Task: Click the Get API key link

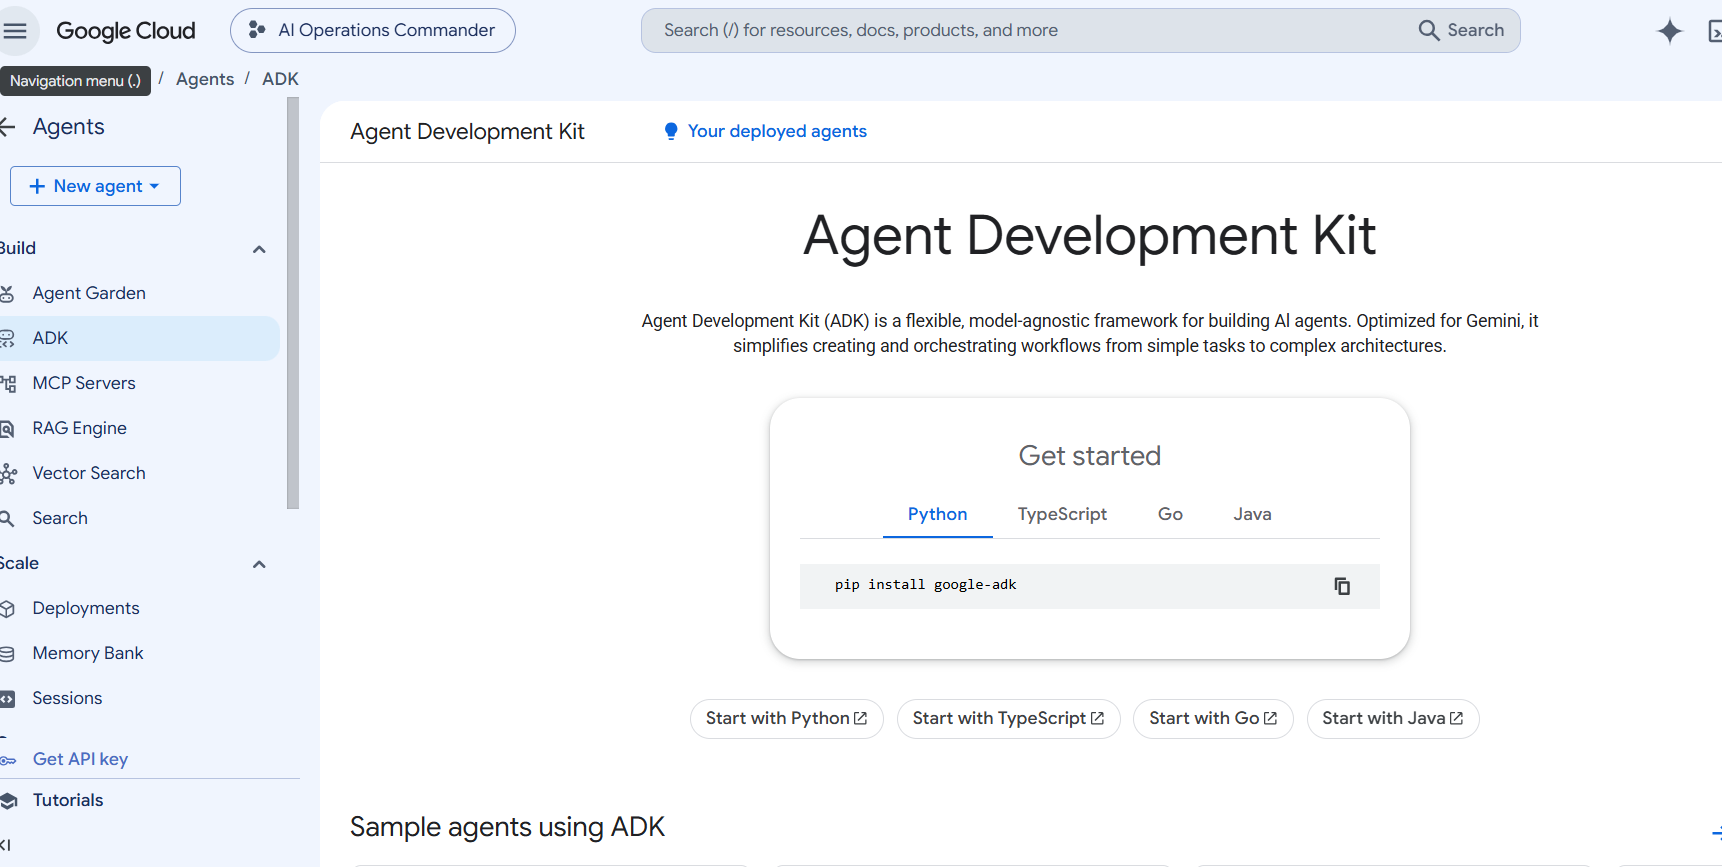Action: pos(80,759)
